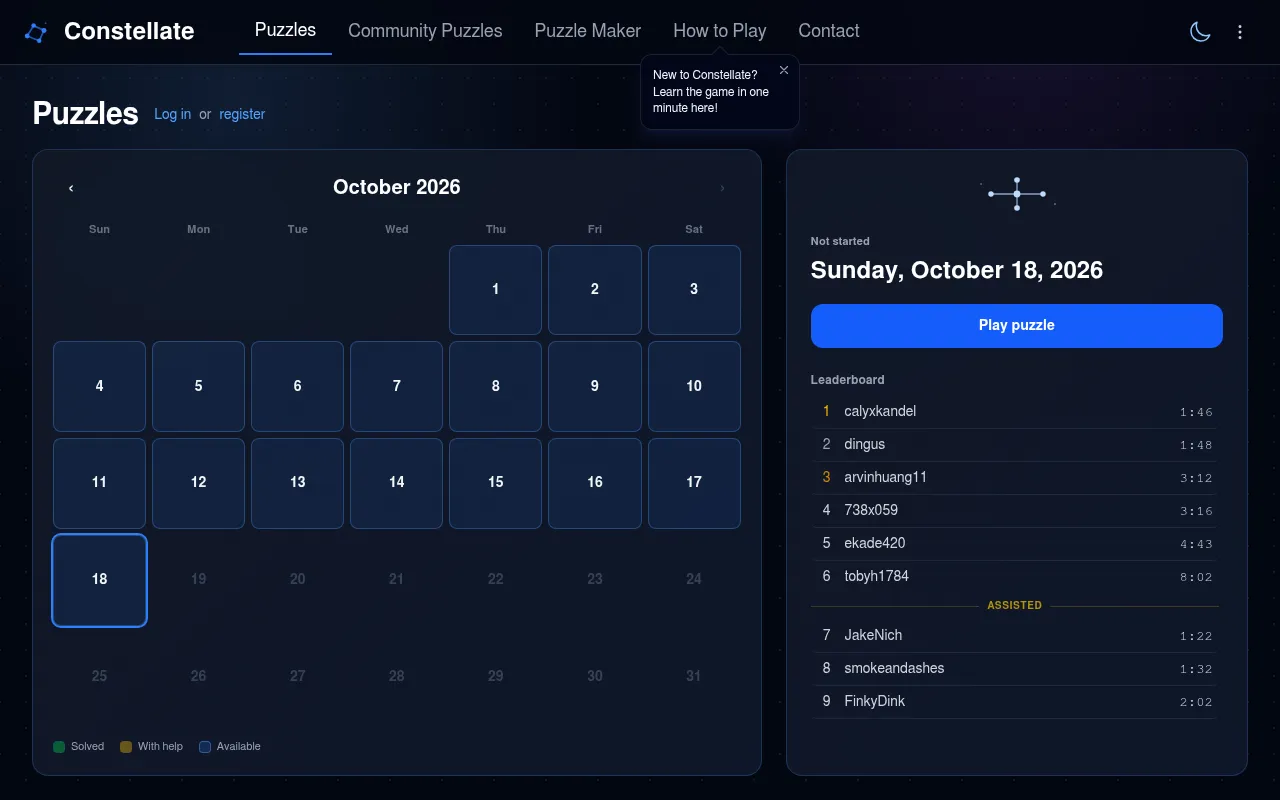Select October 3 puzzle
The height and width of the screenshot is (800, 1280).
pos(694,290)
